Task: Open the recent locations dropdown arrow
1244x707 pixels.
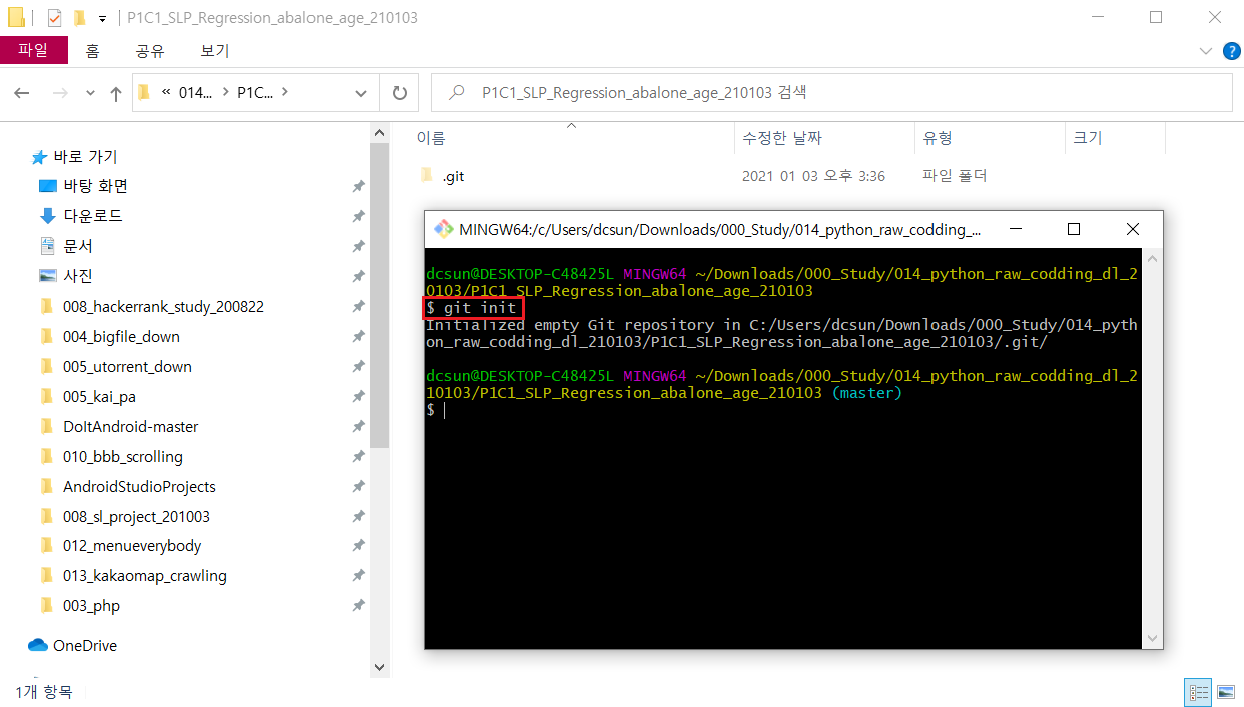Action: tap(90, 93)
